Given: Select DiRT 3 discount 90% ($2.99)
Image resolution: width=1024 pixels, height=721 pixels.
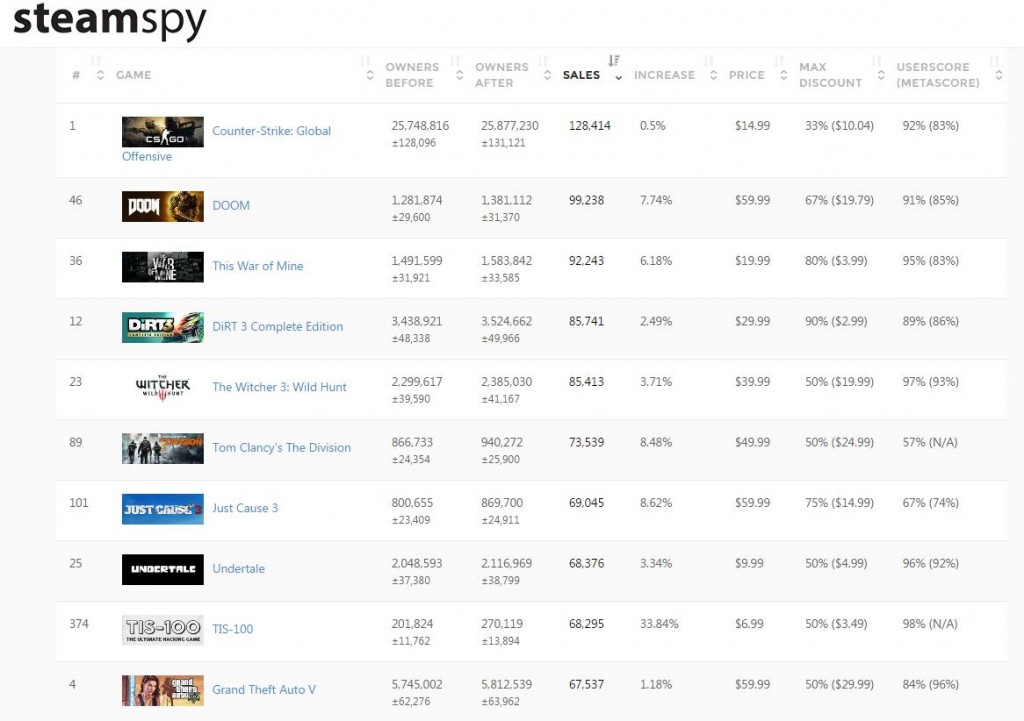Looking at the screenshot, I should pos(836,321).
